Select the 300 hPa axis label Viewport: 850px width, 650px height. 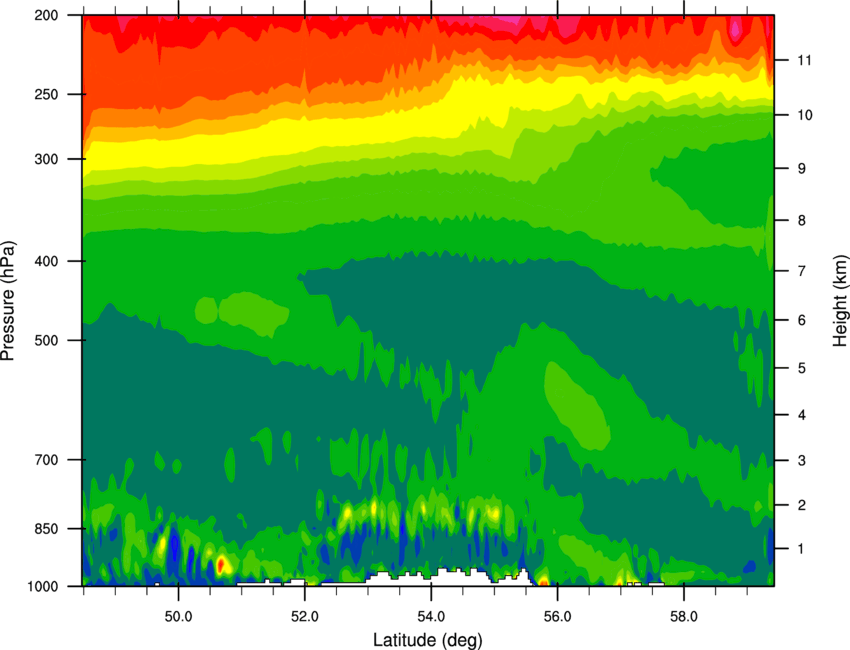click(46, 159)
